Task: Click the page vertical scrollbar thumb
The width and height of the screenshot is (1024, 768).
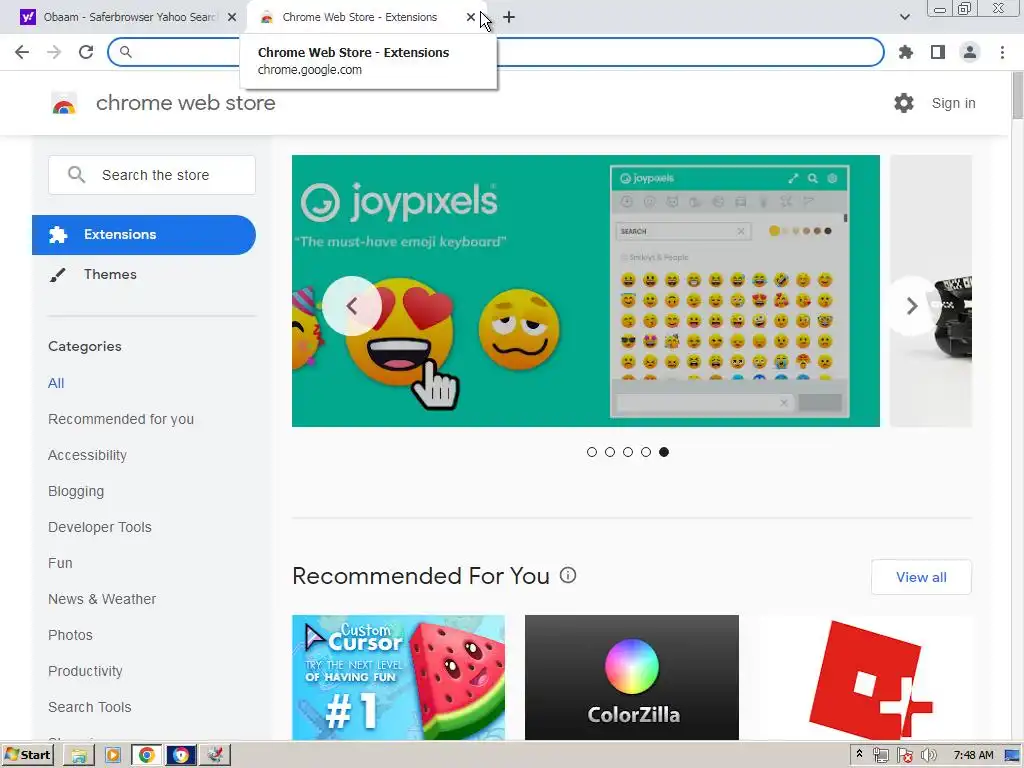Action: 1017,96
